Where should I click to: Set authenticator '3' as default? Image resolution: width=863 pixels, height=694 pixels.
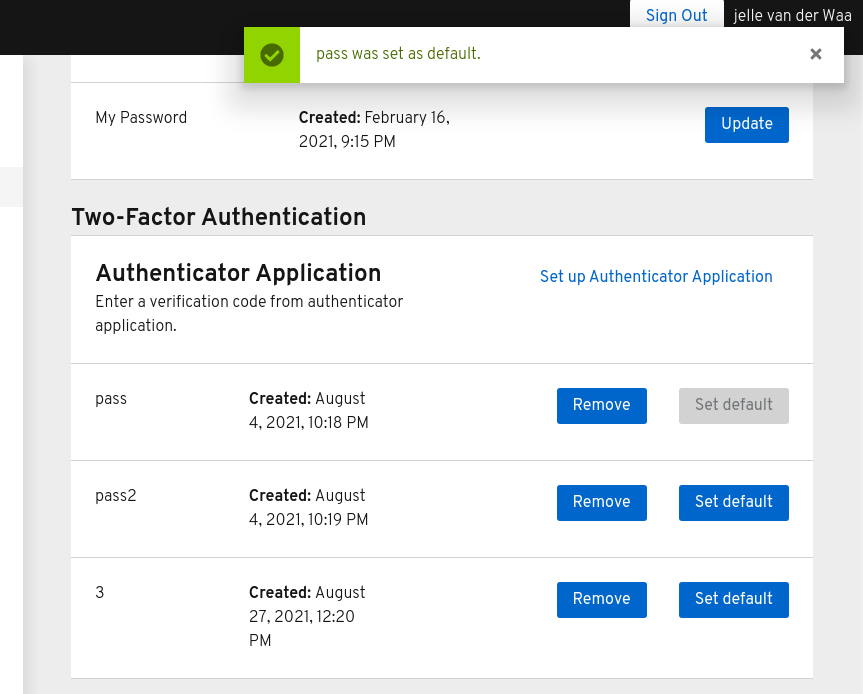pyautogui.click(x=733, y=599)
